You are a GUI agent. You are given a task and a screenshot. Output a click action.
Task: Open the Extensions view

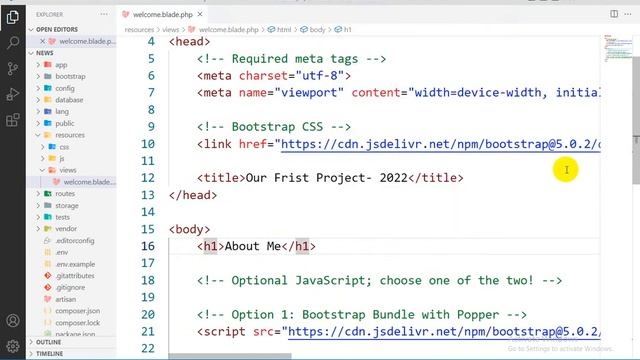[x=13, y=120]
